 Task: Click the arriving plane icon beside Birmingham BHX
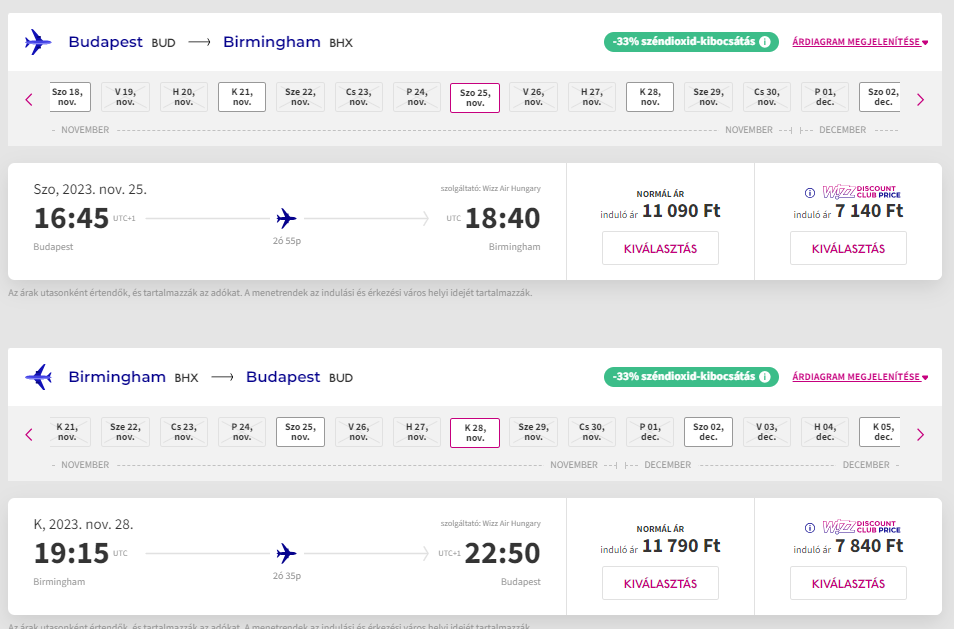(x=38, y=377)
